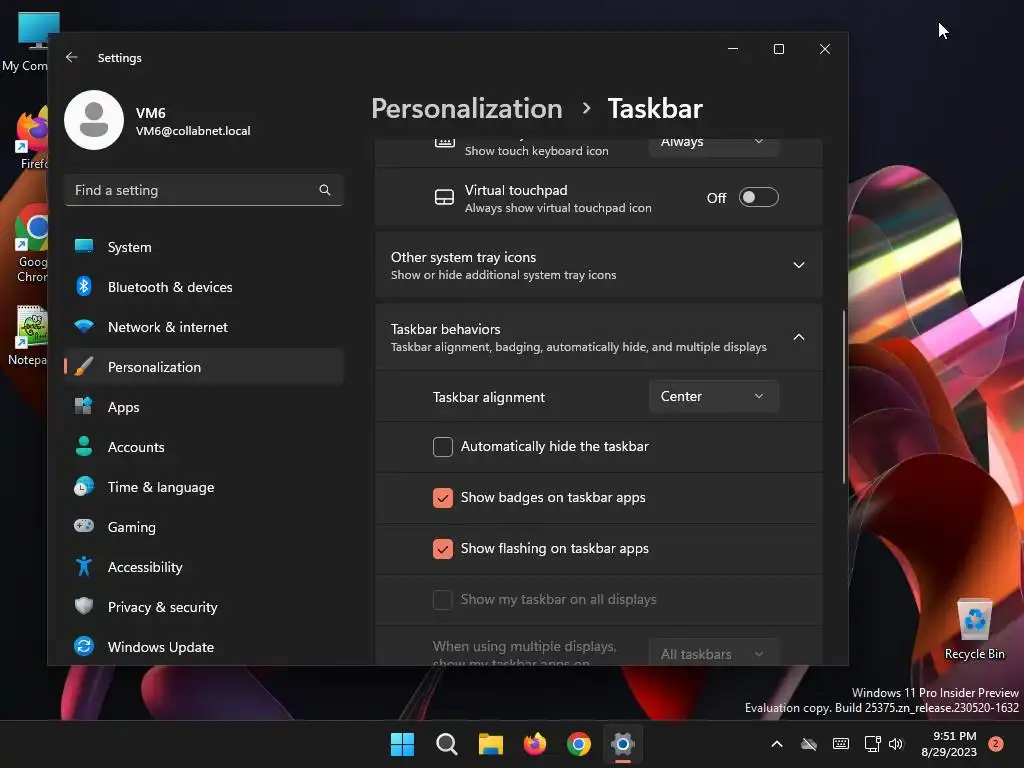
Task: Open File Explorer from taskbar
Action: [490, 744]
